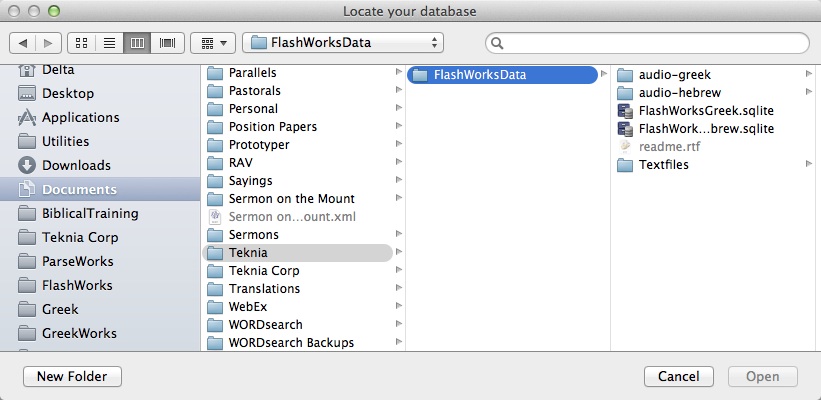Select Downloads in the sidebar
This screenshot has height=400, width=821.
[x=76, y=165]
